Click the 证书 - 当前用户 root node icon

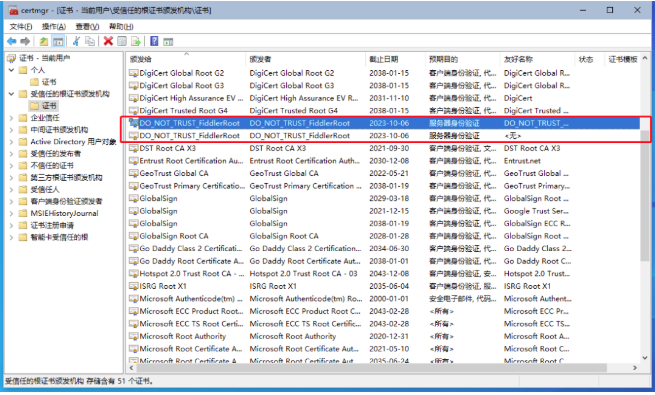pos(12,58)
